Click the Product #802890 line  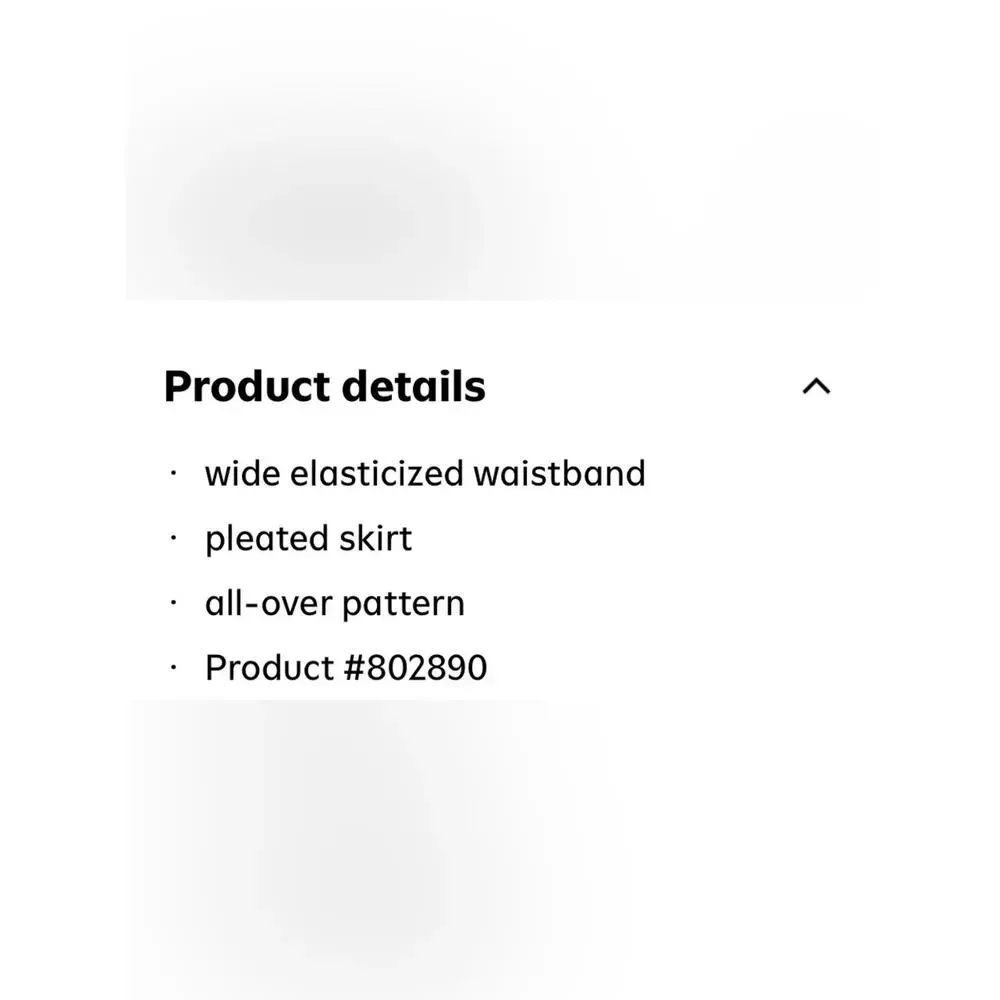click(346, 668)
